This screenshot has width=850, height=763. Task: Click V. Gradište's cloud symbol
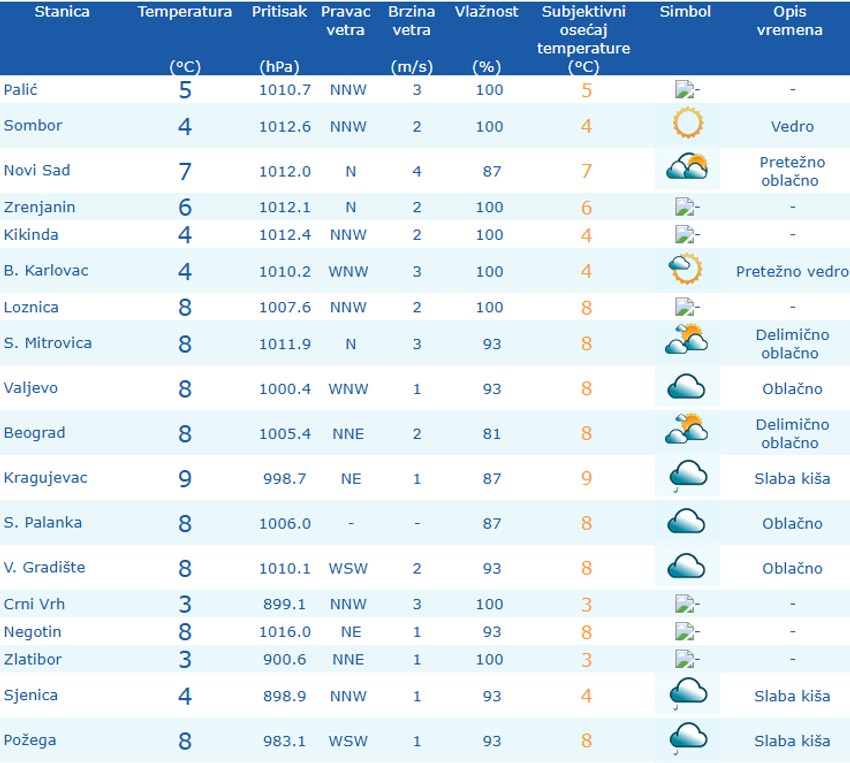pos(686,567)
